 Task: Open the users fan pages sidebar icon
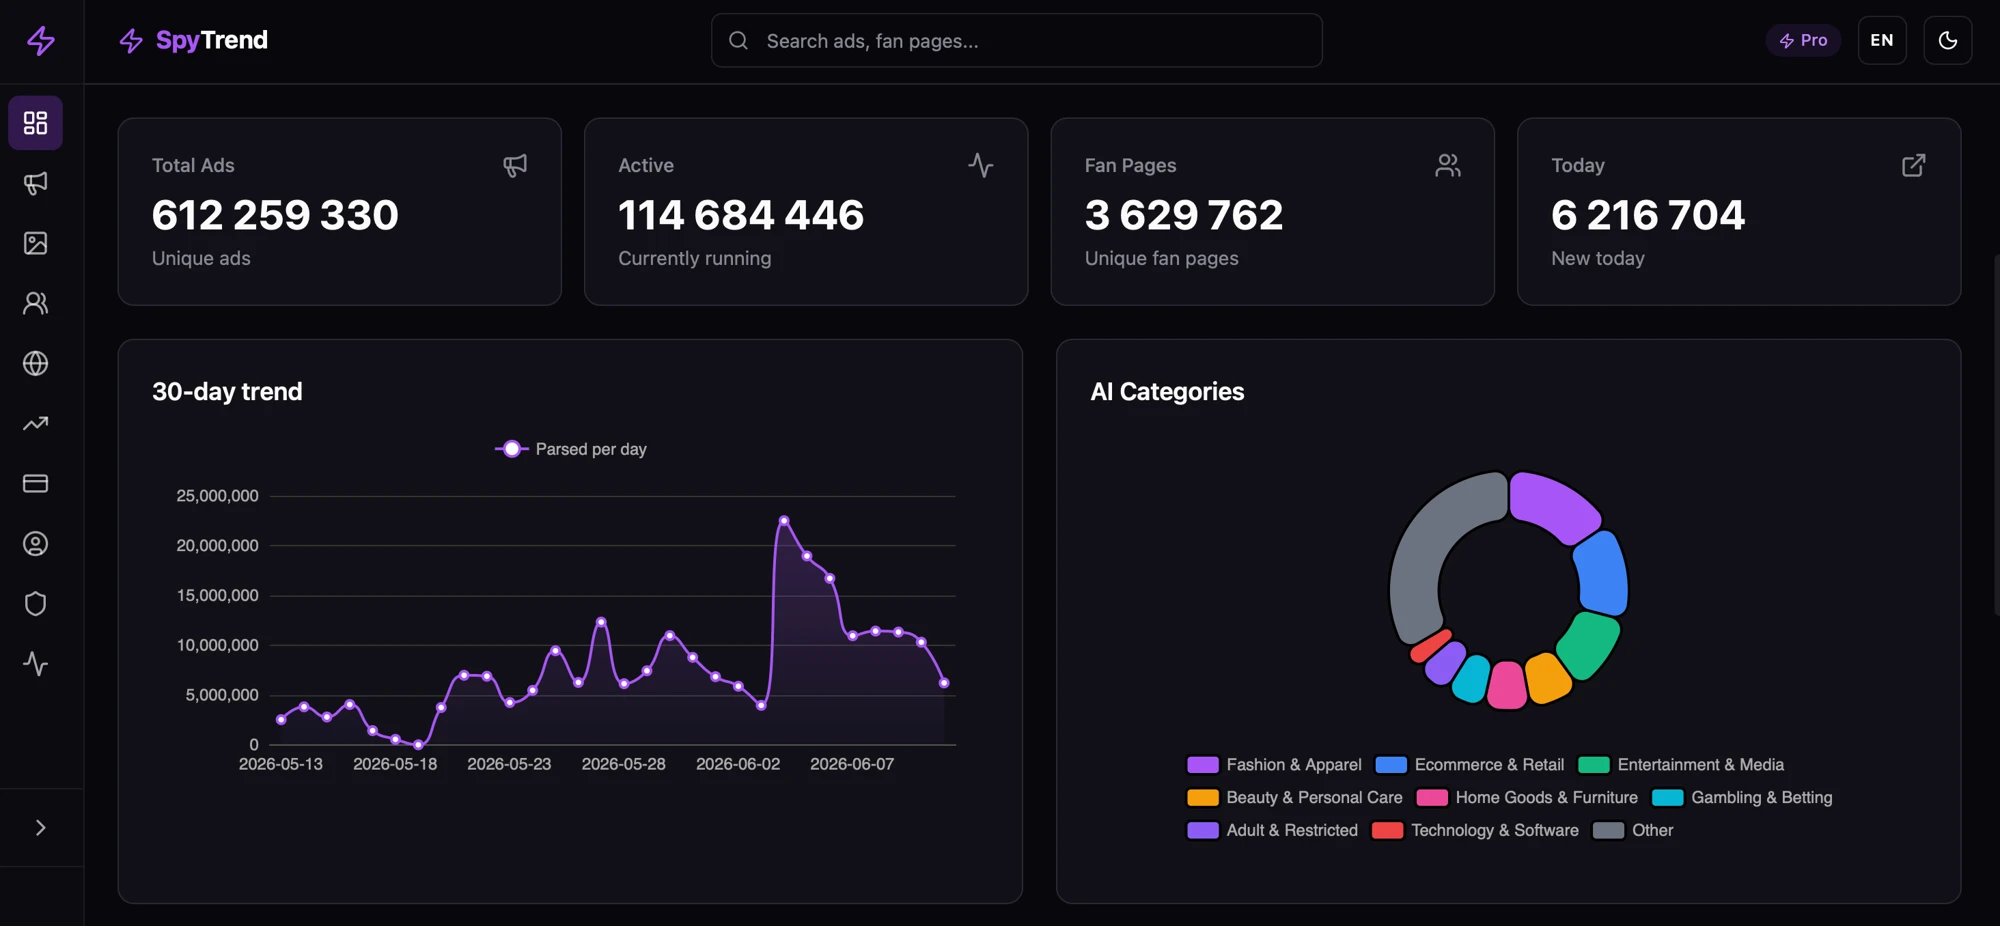pyautogui.click(x=35, y=303)
